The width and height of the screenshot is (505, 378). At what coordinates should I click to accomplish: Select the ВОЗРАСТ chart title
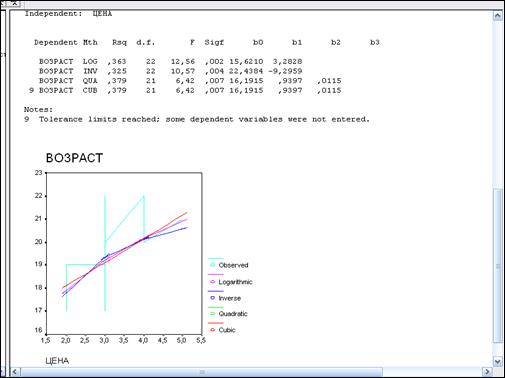click(74, 158)
